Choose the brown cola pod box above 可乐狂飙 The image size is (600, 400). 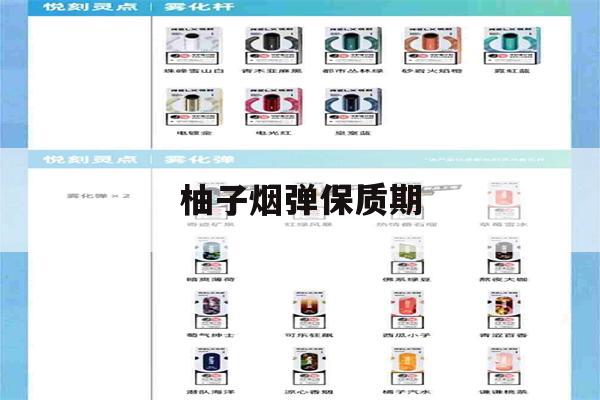point(309,310)
